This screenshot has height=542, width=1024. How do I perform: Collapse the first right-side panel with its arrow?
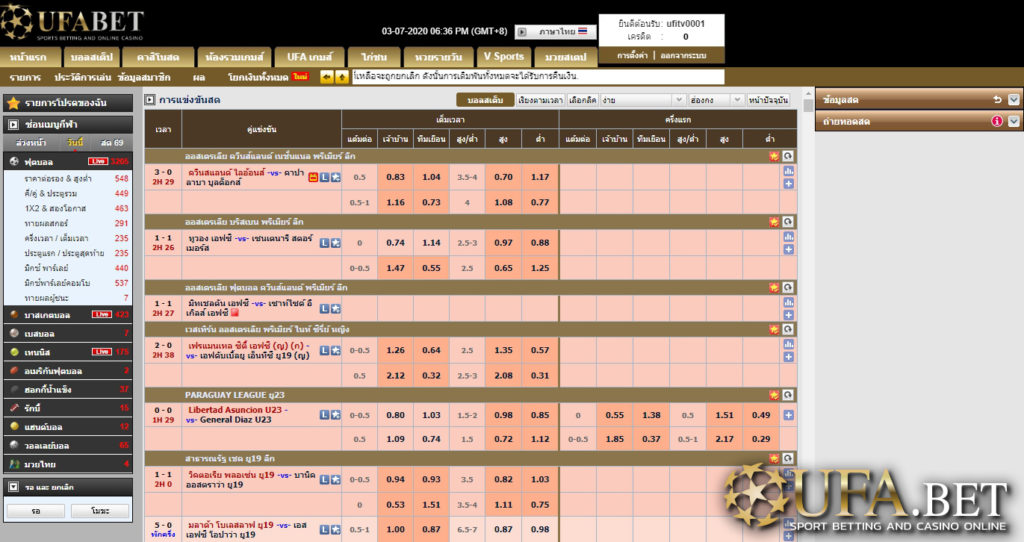(x=1013, y=99)
